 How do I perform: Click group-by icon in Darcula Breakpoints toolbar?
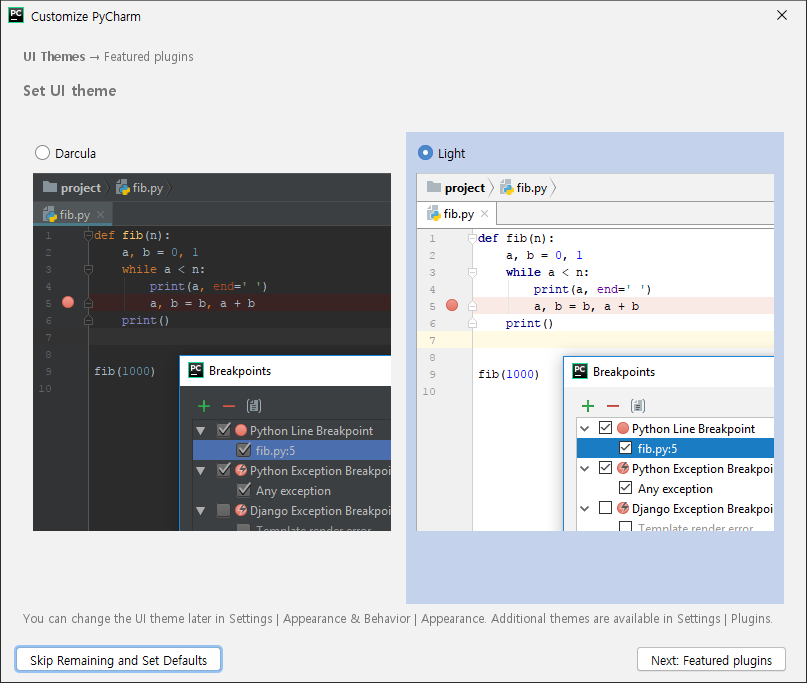(x=254, y=406)
